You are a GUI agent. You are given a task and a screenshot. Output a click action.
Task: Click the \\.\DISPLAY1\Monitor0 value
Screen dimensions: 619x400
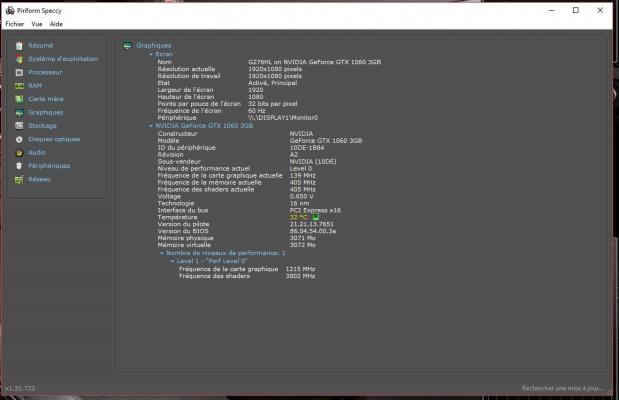[283, 118]
